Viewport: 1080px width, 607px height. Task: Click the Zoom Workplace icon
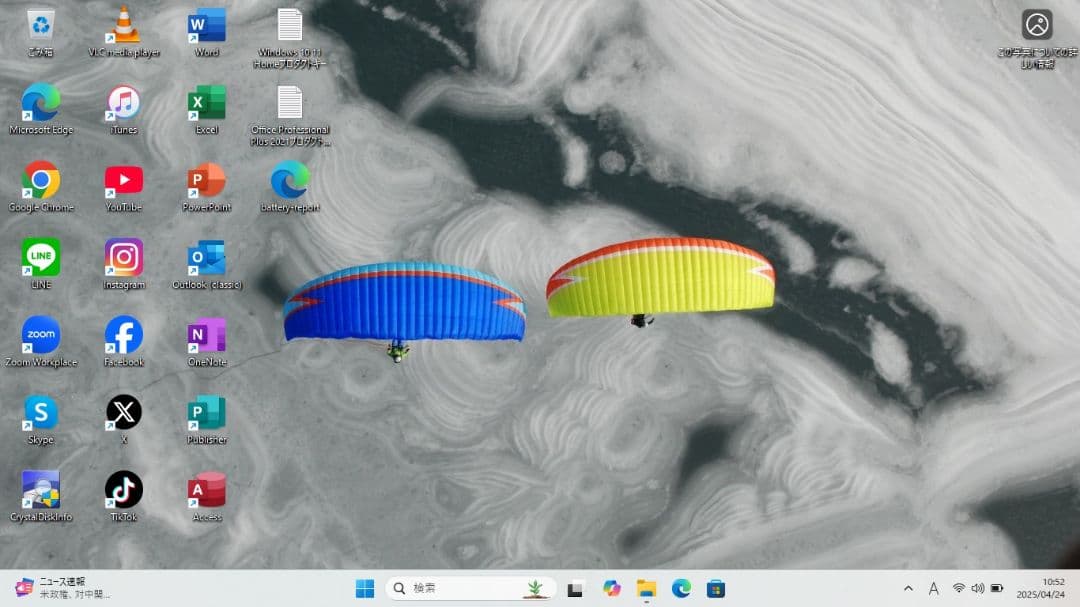click(x=41, y=335)
